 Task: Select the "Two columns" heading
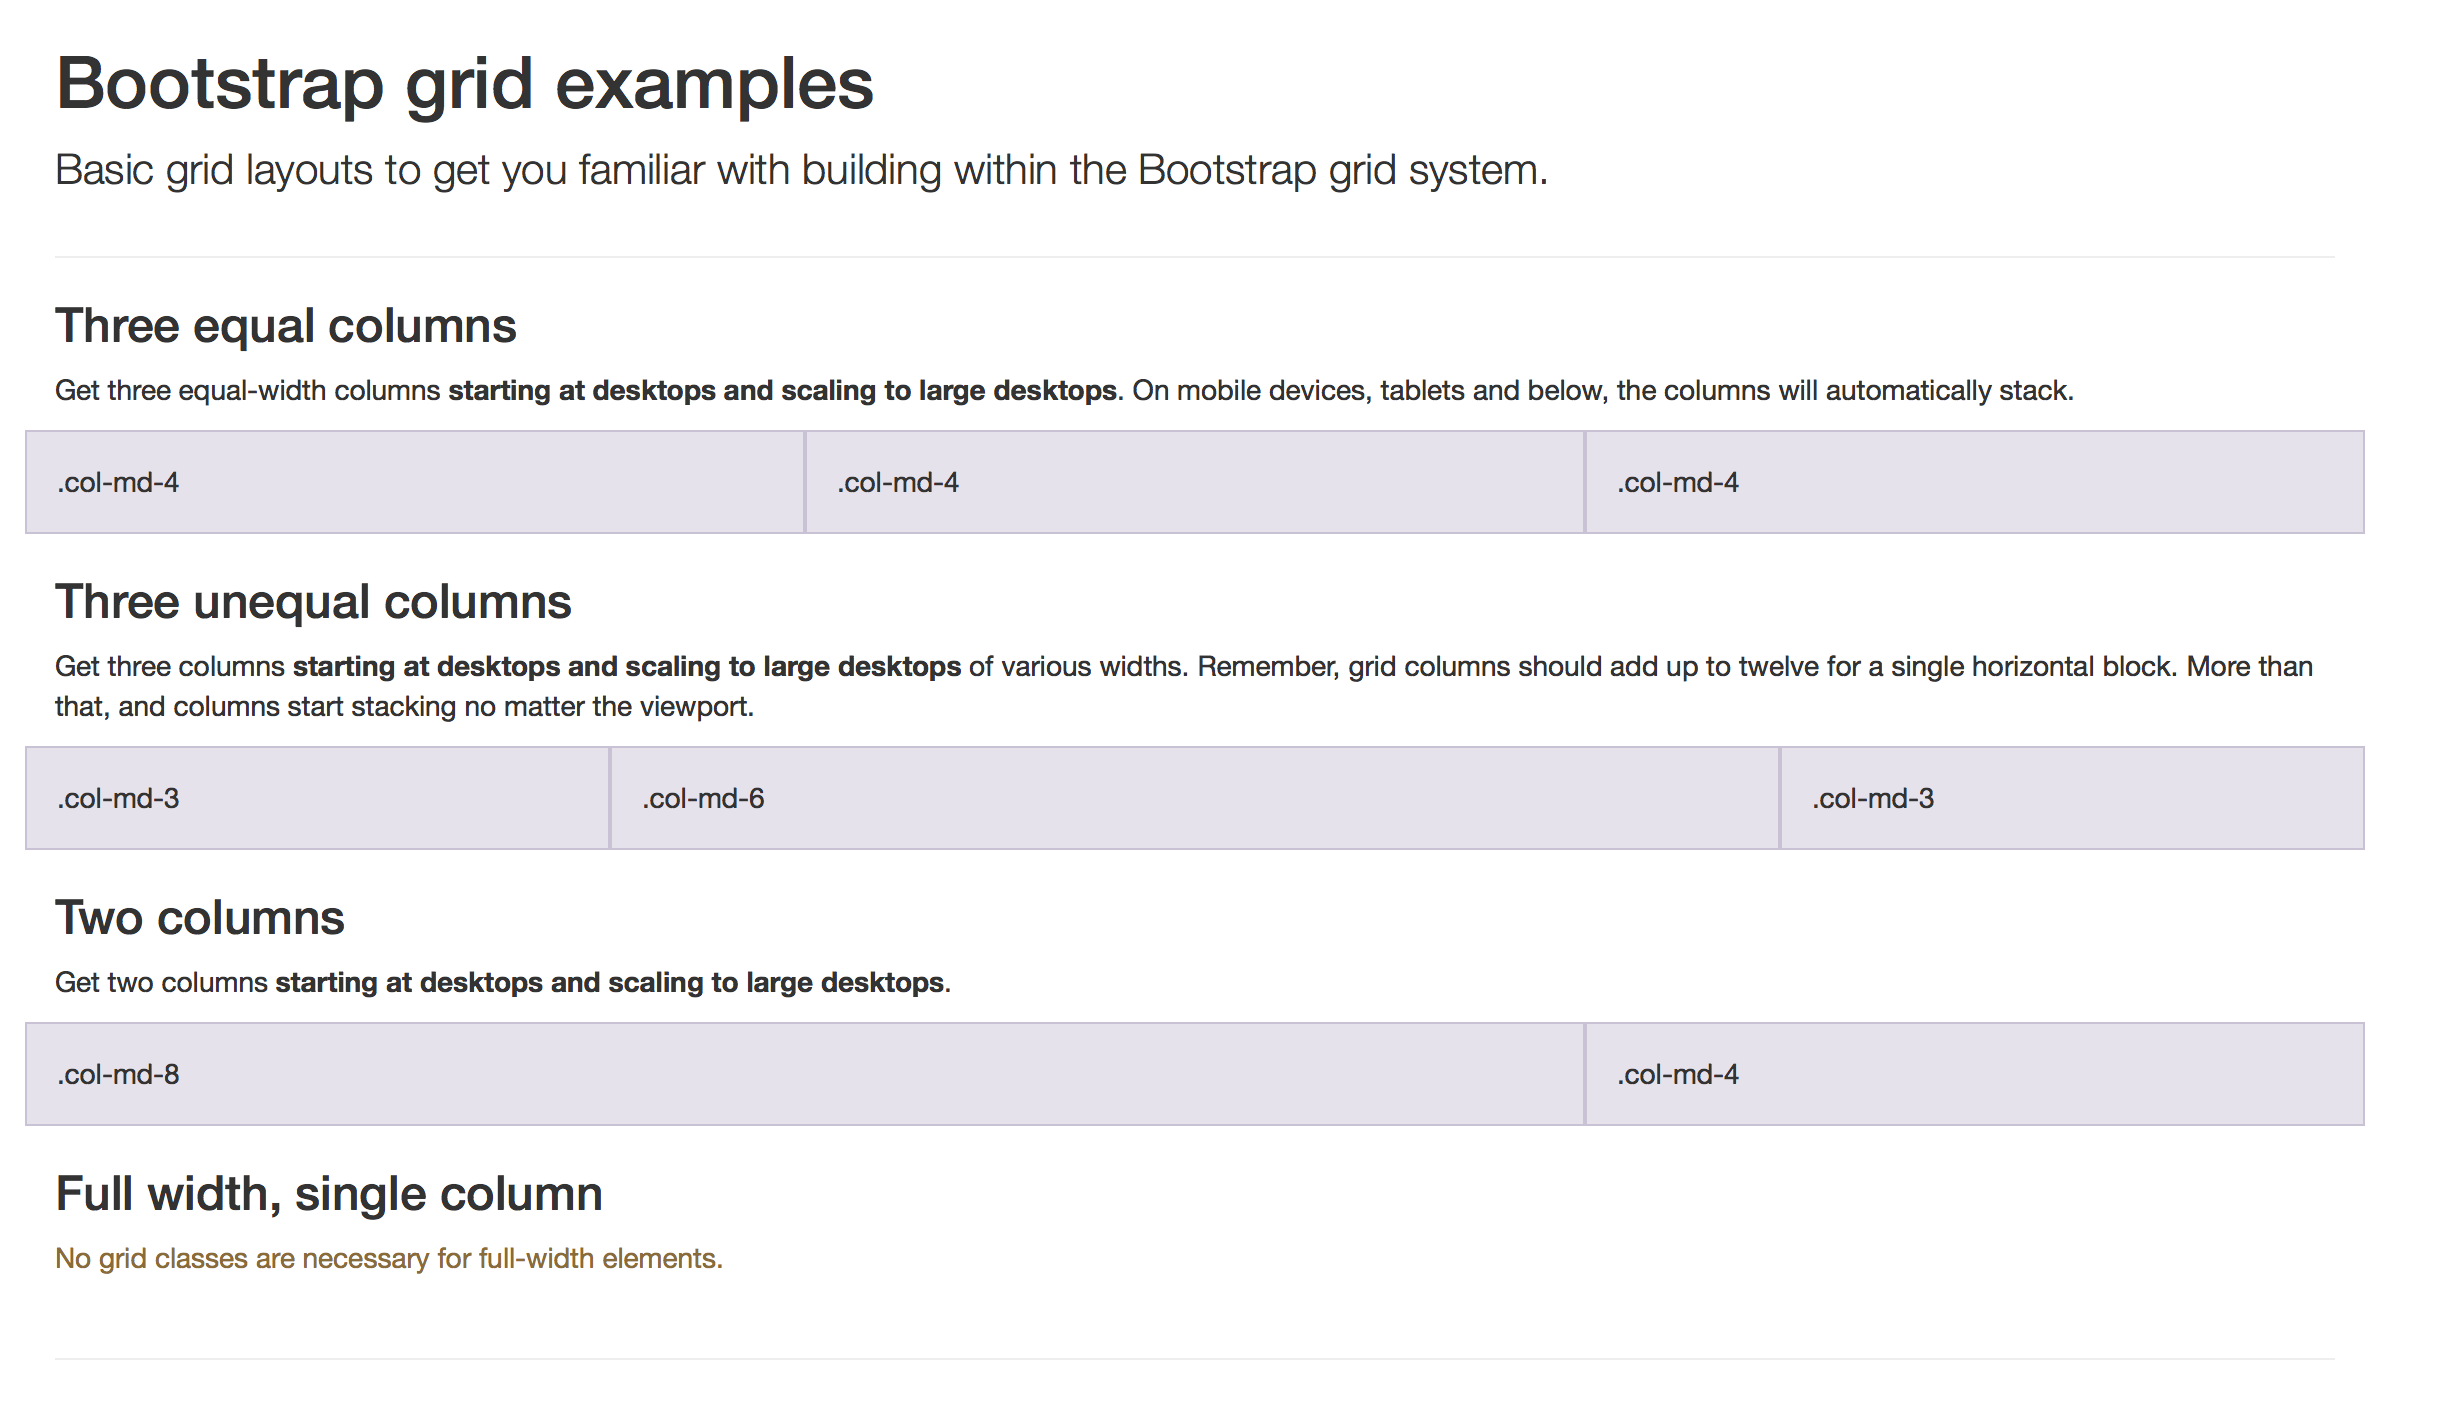point(200,918)
